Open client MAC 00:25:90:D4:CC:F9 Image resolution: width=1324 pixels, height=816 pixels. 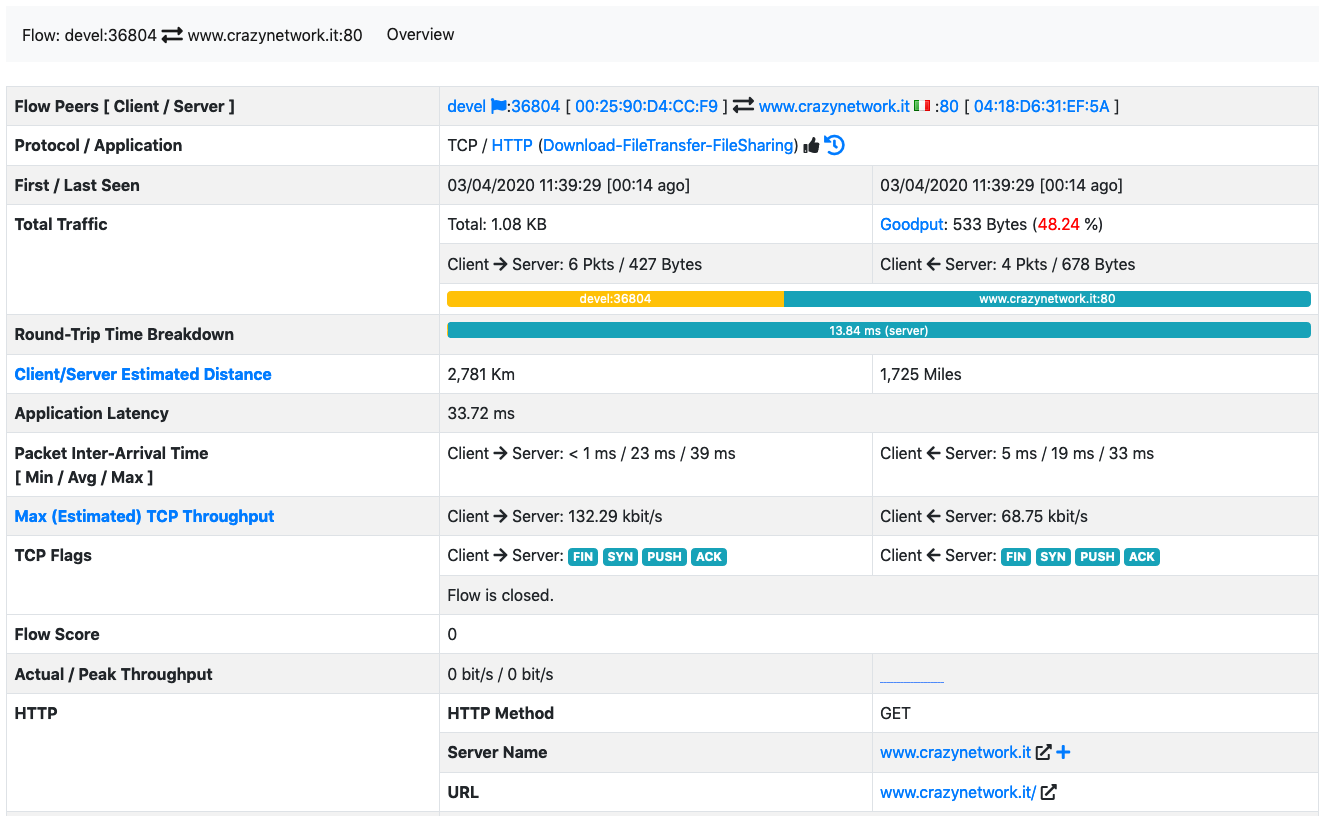click(646, 106)
